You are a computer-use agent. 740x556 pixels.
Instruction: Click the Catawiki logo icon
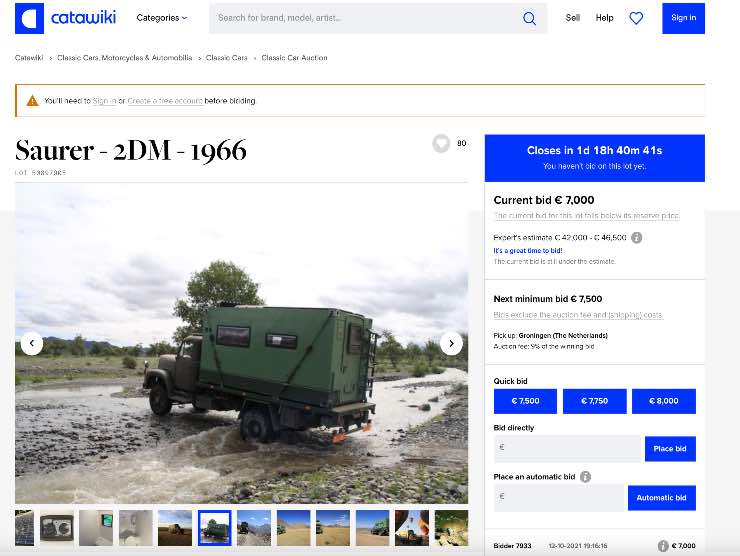click(29, 18)
